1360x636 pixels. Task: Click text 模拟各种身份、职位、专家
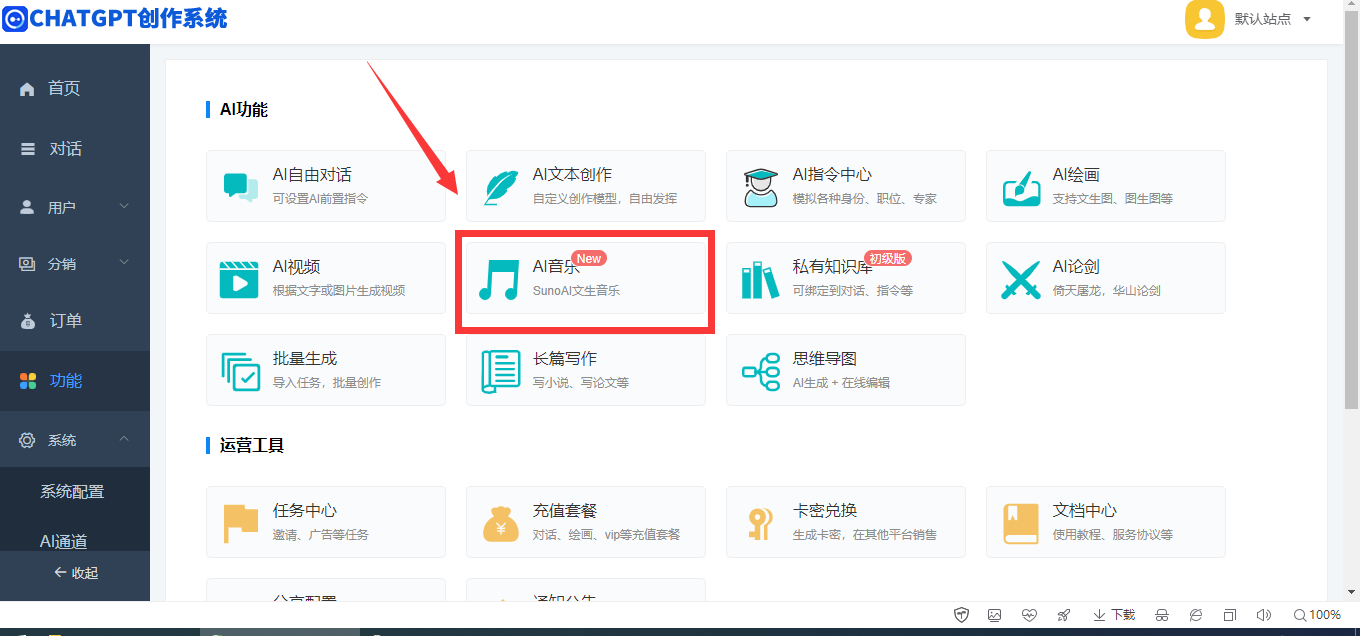(865, 199)
